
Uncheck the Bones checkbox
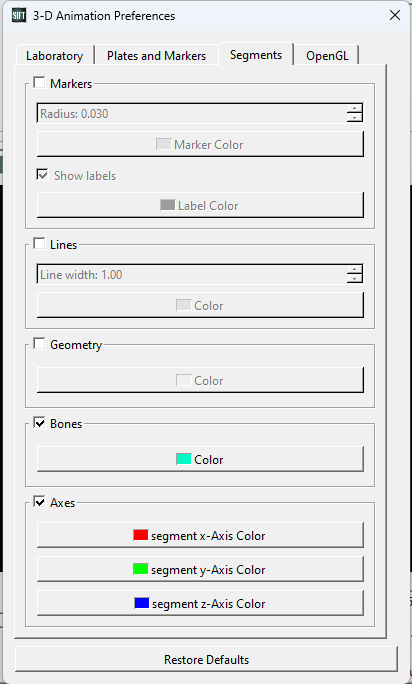tap(39, 423)
